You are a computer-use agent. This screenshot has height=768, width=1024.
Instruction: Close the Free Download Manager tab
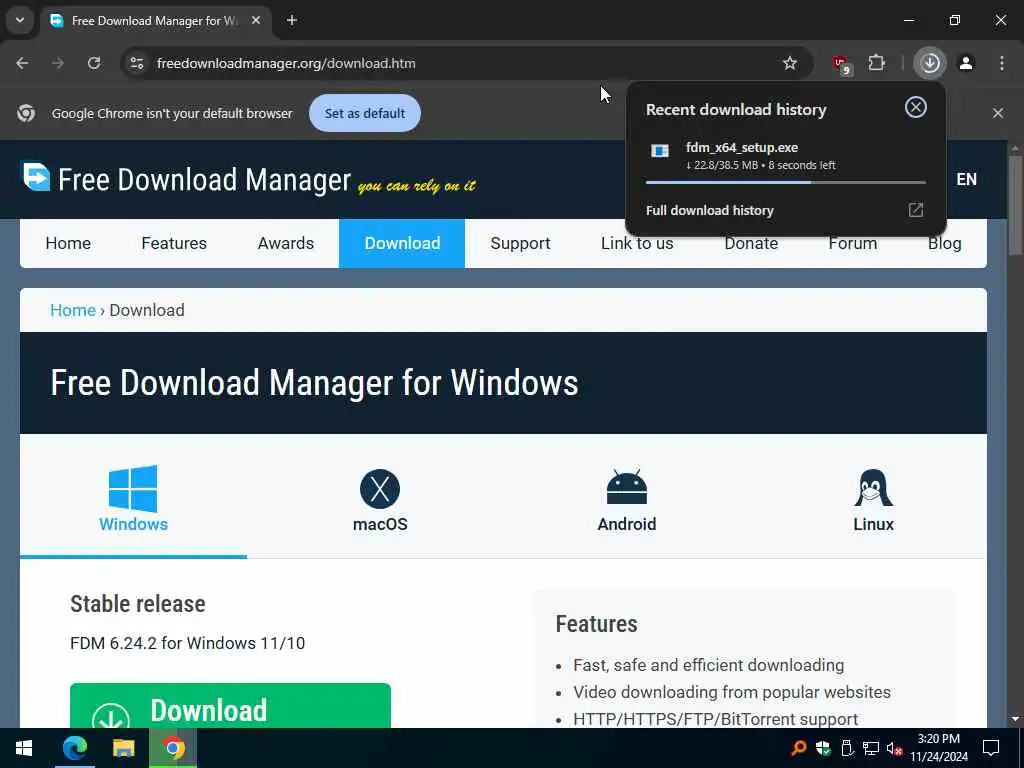click(x=256, y=20)
